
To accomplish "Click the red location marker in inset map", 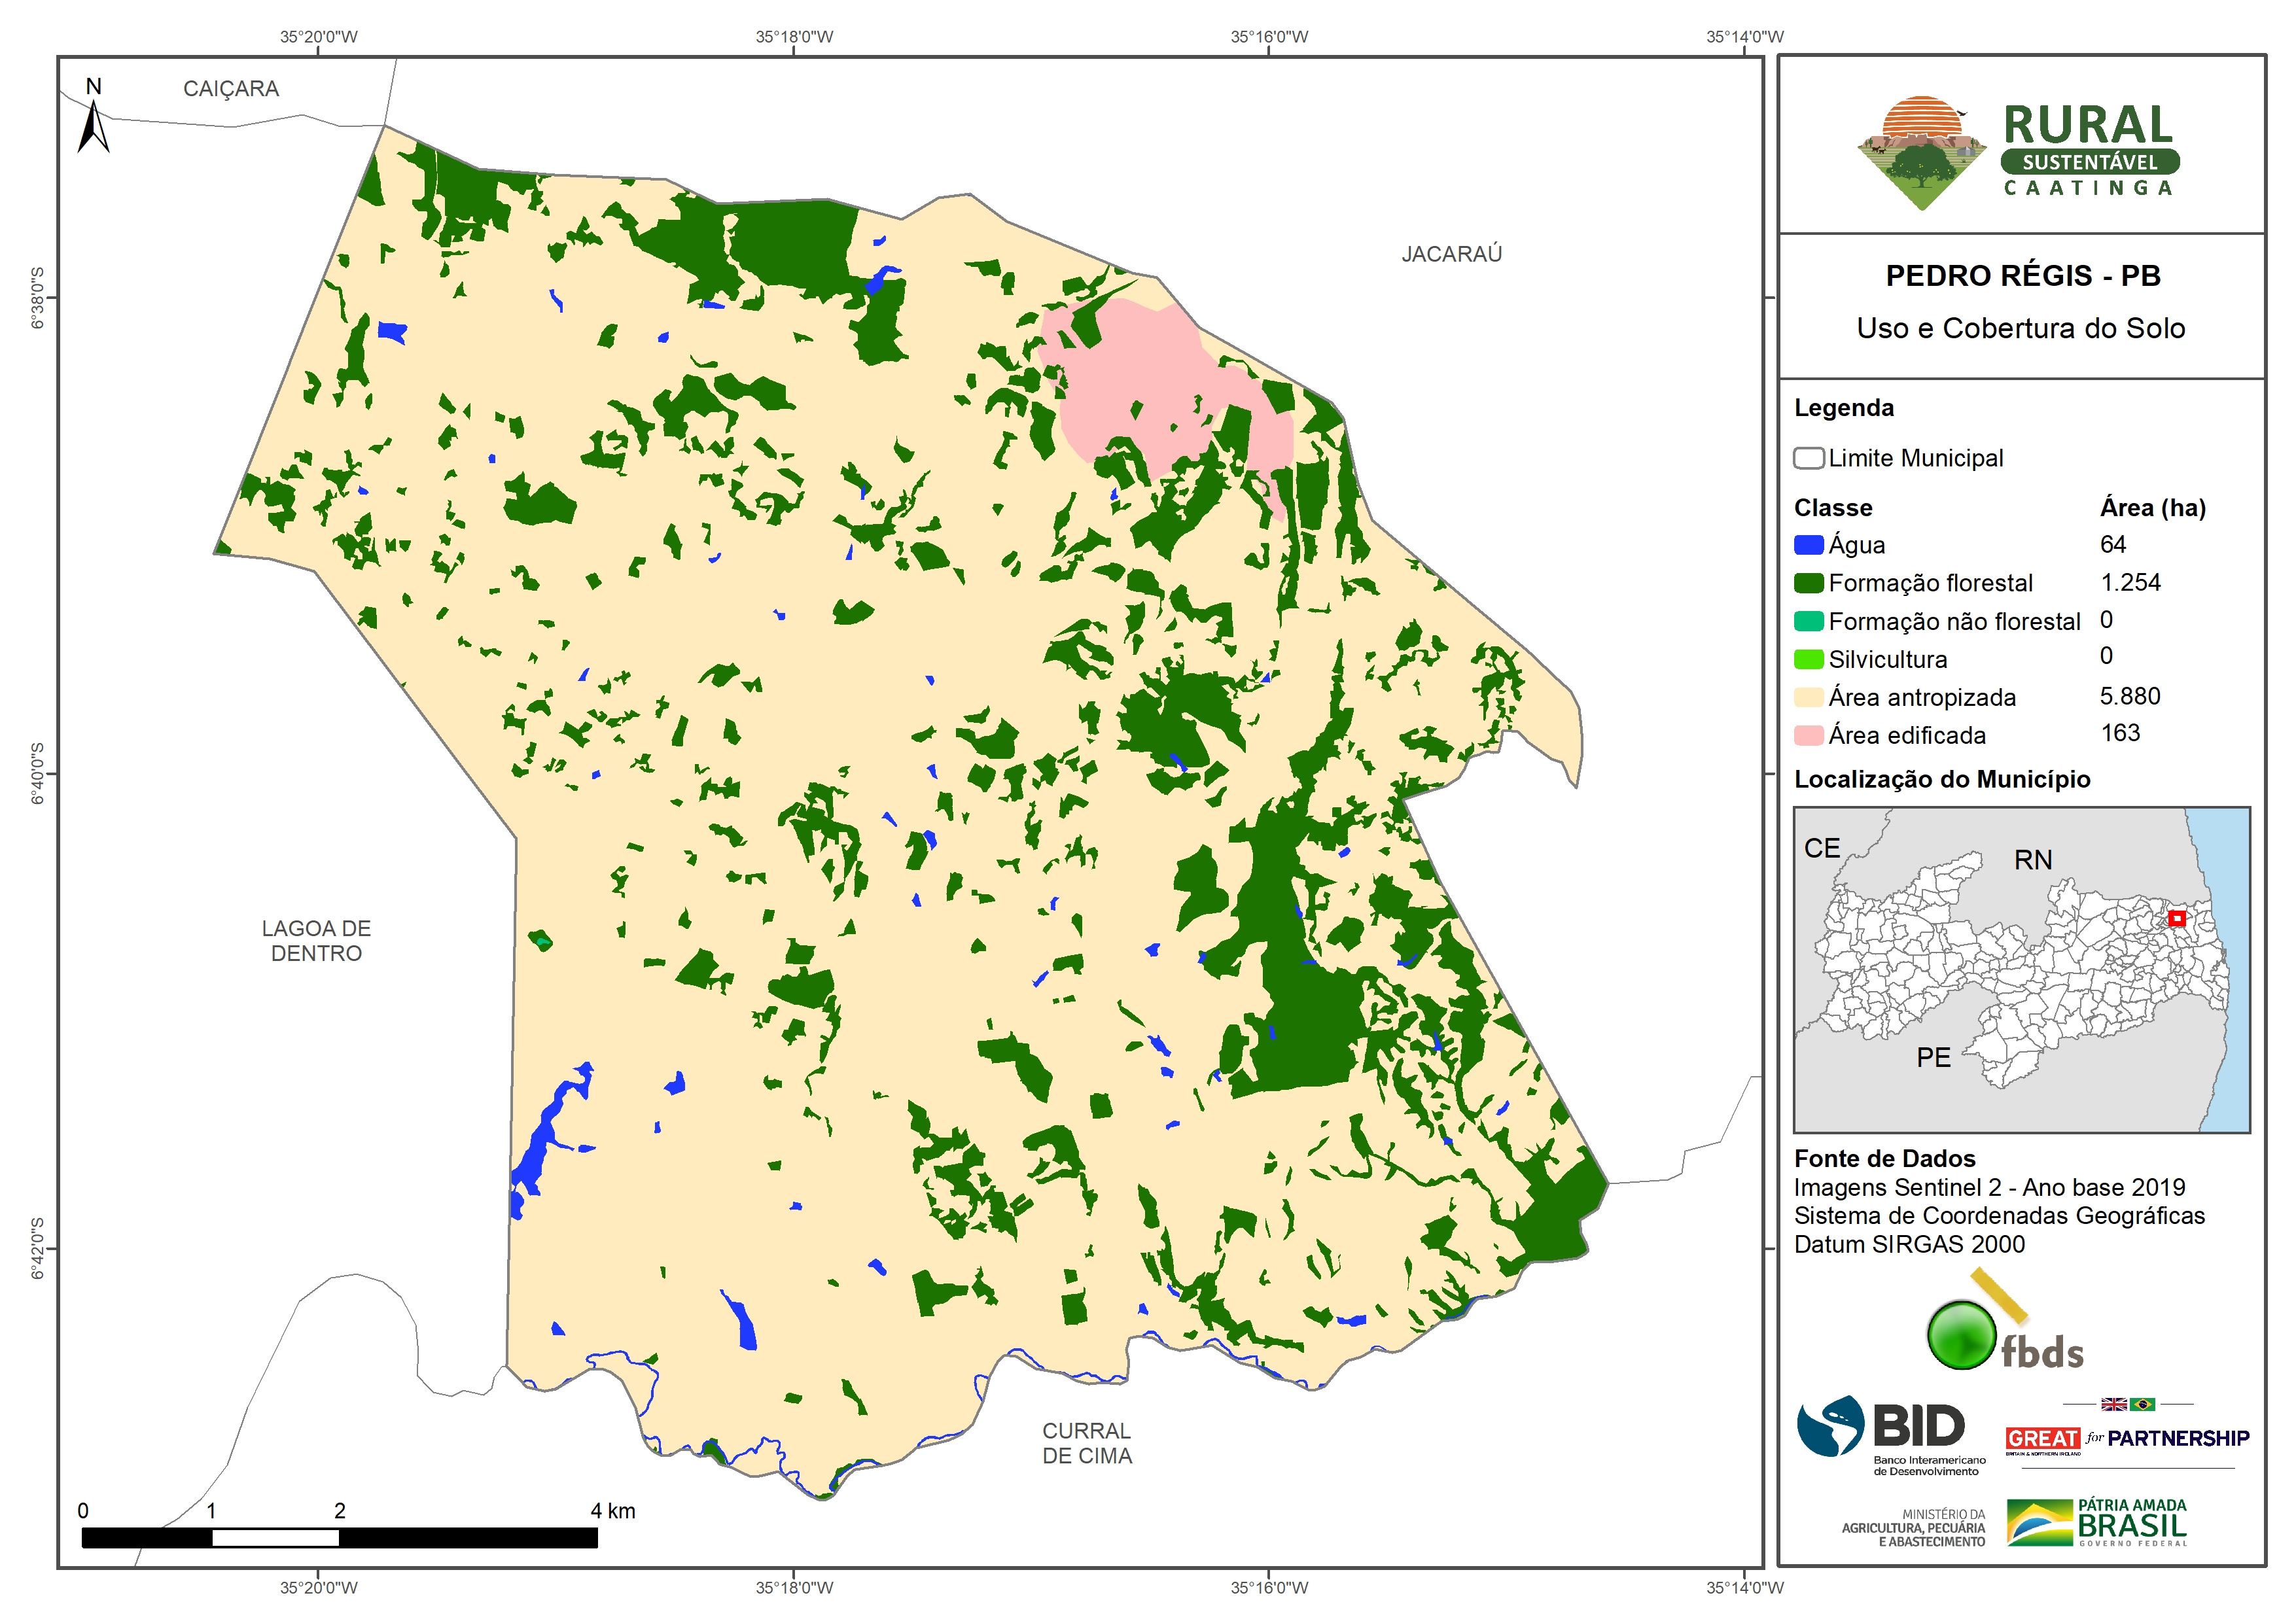I will coord(2176,918).
